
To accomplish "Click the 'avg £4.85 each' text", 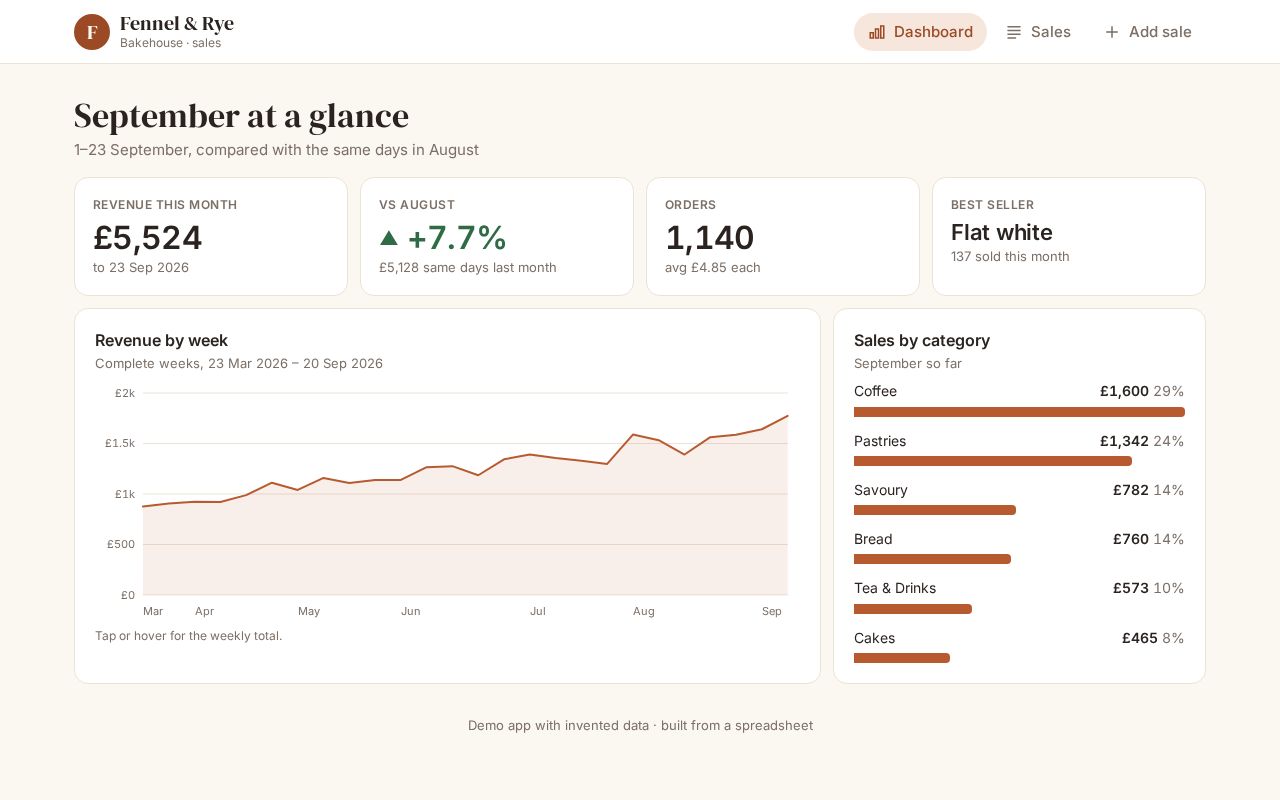I will (713, 268).
